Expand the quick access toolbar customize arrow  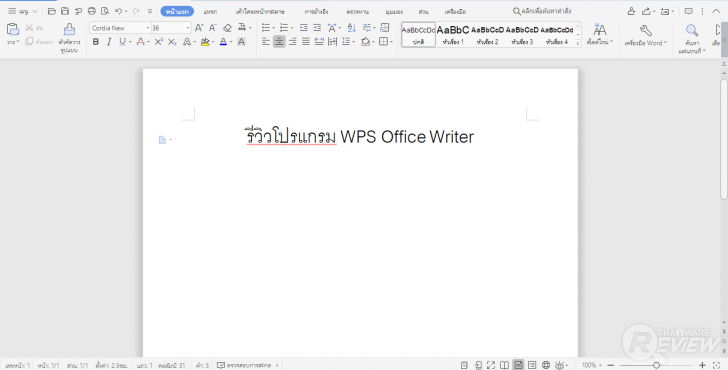[150, 11]
